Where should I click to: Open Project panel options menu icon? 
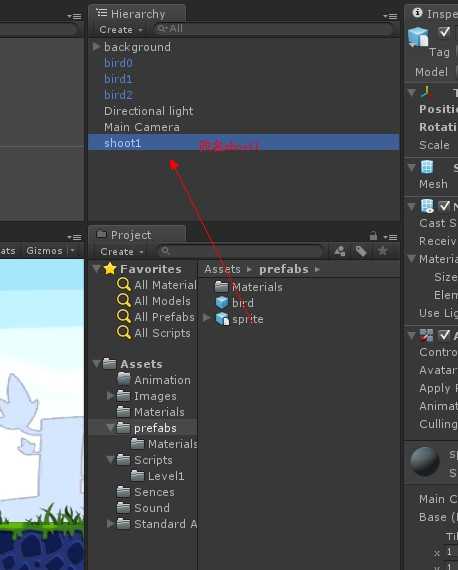coord(390,237)
